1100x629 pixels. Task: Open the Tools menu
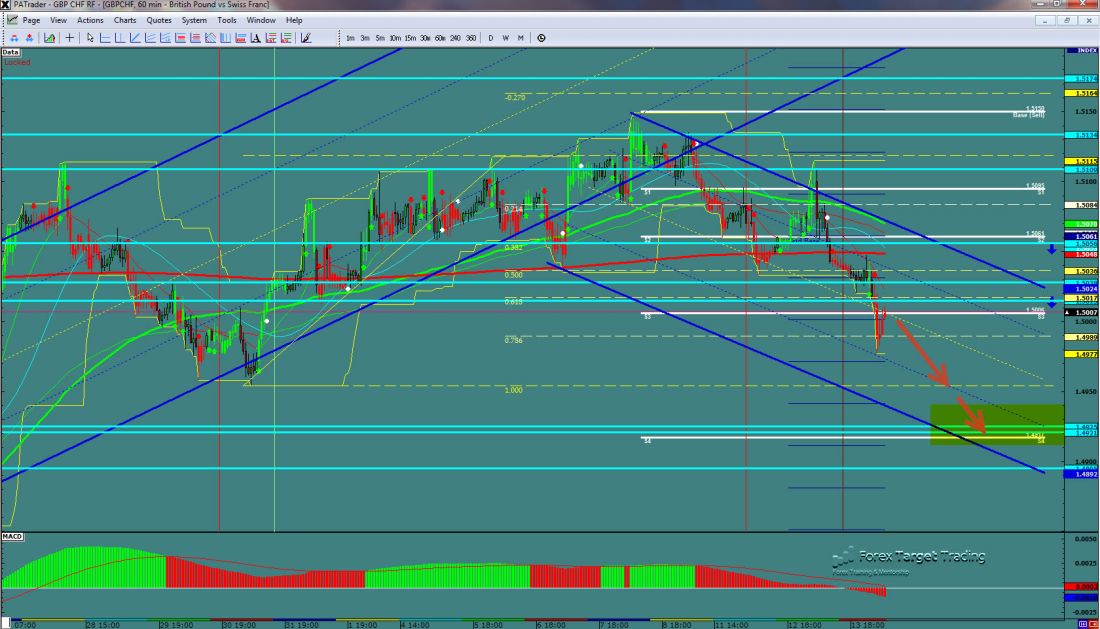[x=227, y=20]
